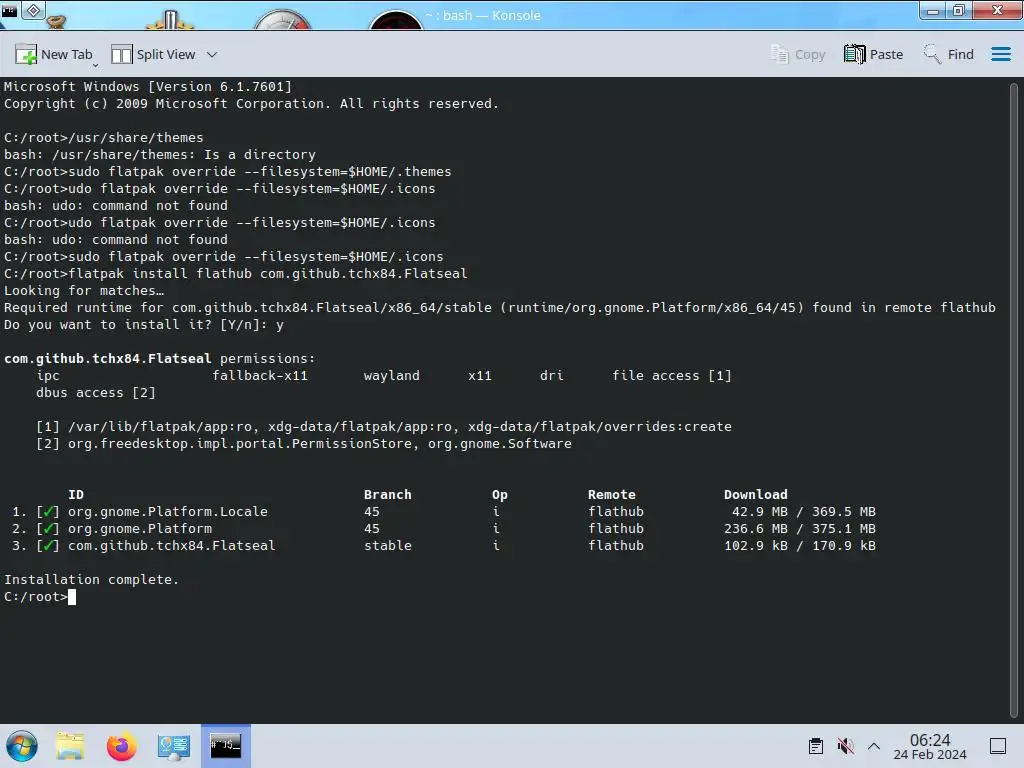Image resolution: width=1024 pixels, height=768 pixels.
Task: Click the Konsole window menu icon in title bar
Action: 10,10
